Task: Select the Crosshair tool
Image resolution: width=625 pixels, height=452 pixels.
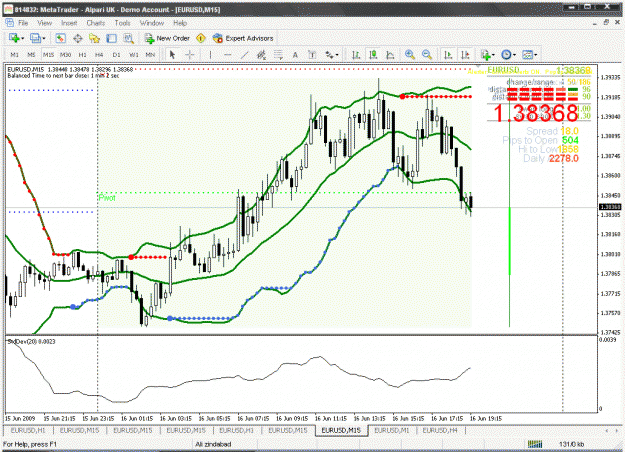Action: coord(189,55)
